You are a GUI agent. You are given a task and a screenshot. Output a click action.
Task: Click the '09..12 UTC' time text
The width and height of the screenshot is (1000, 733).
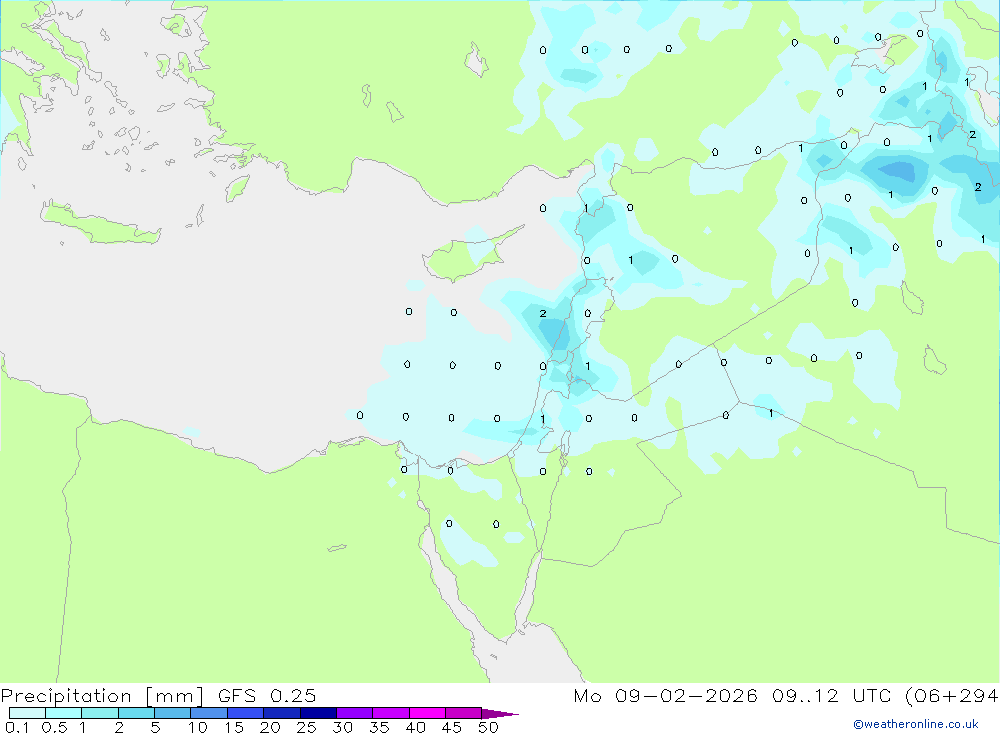tap(831, 695)
